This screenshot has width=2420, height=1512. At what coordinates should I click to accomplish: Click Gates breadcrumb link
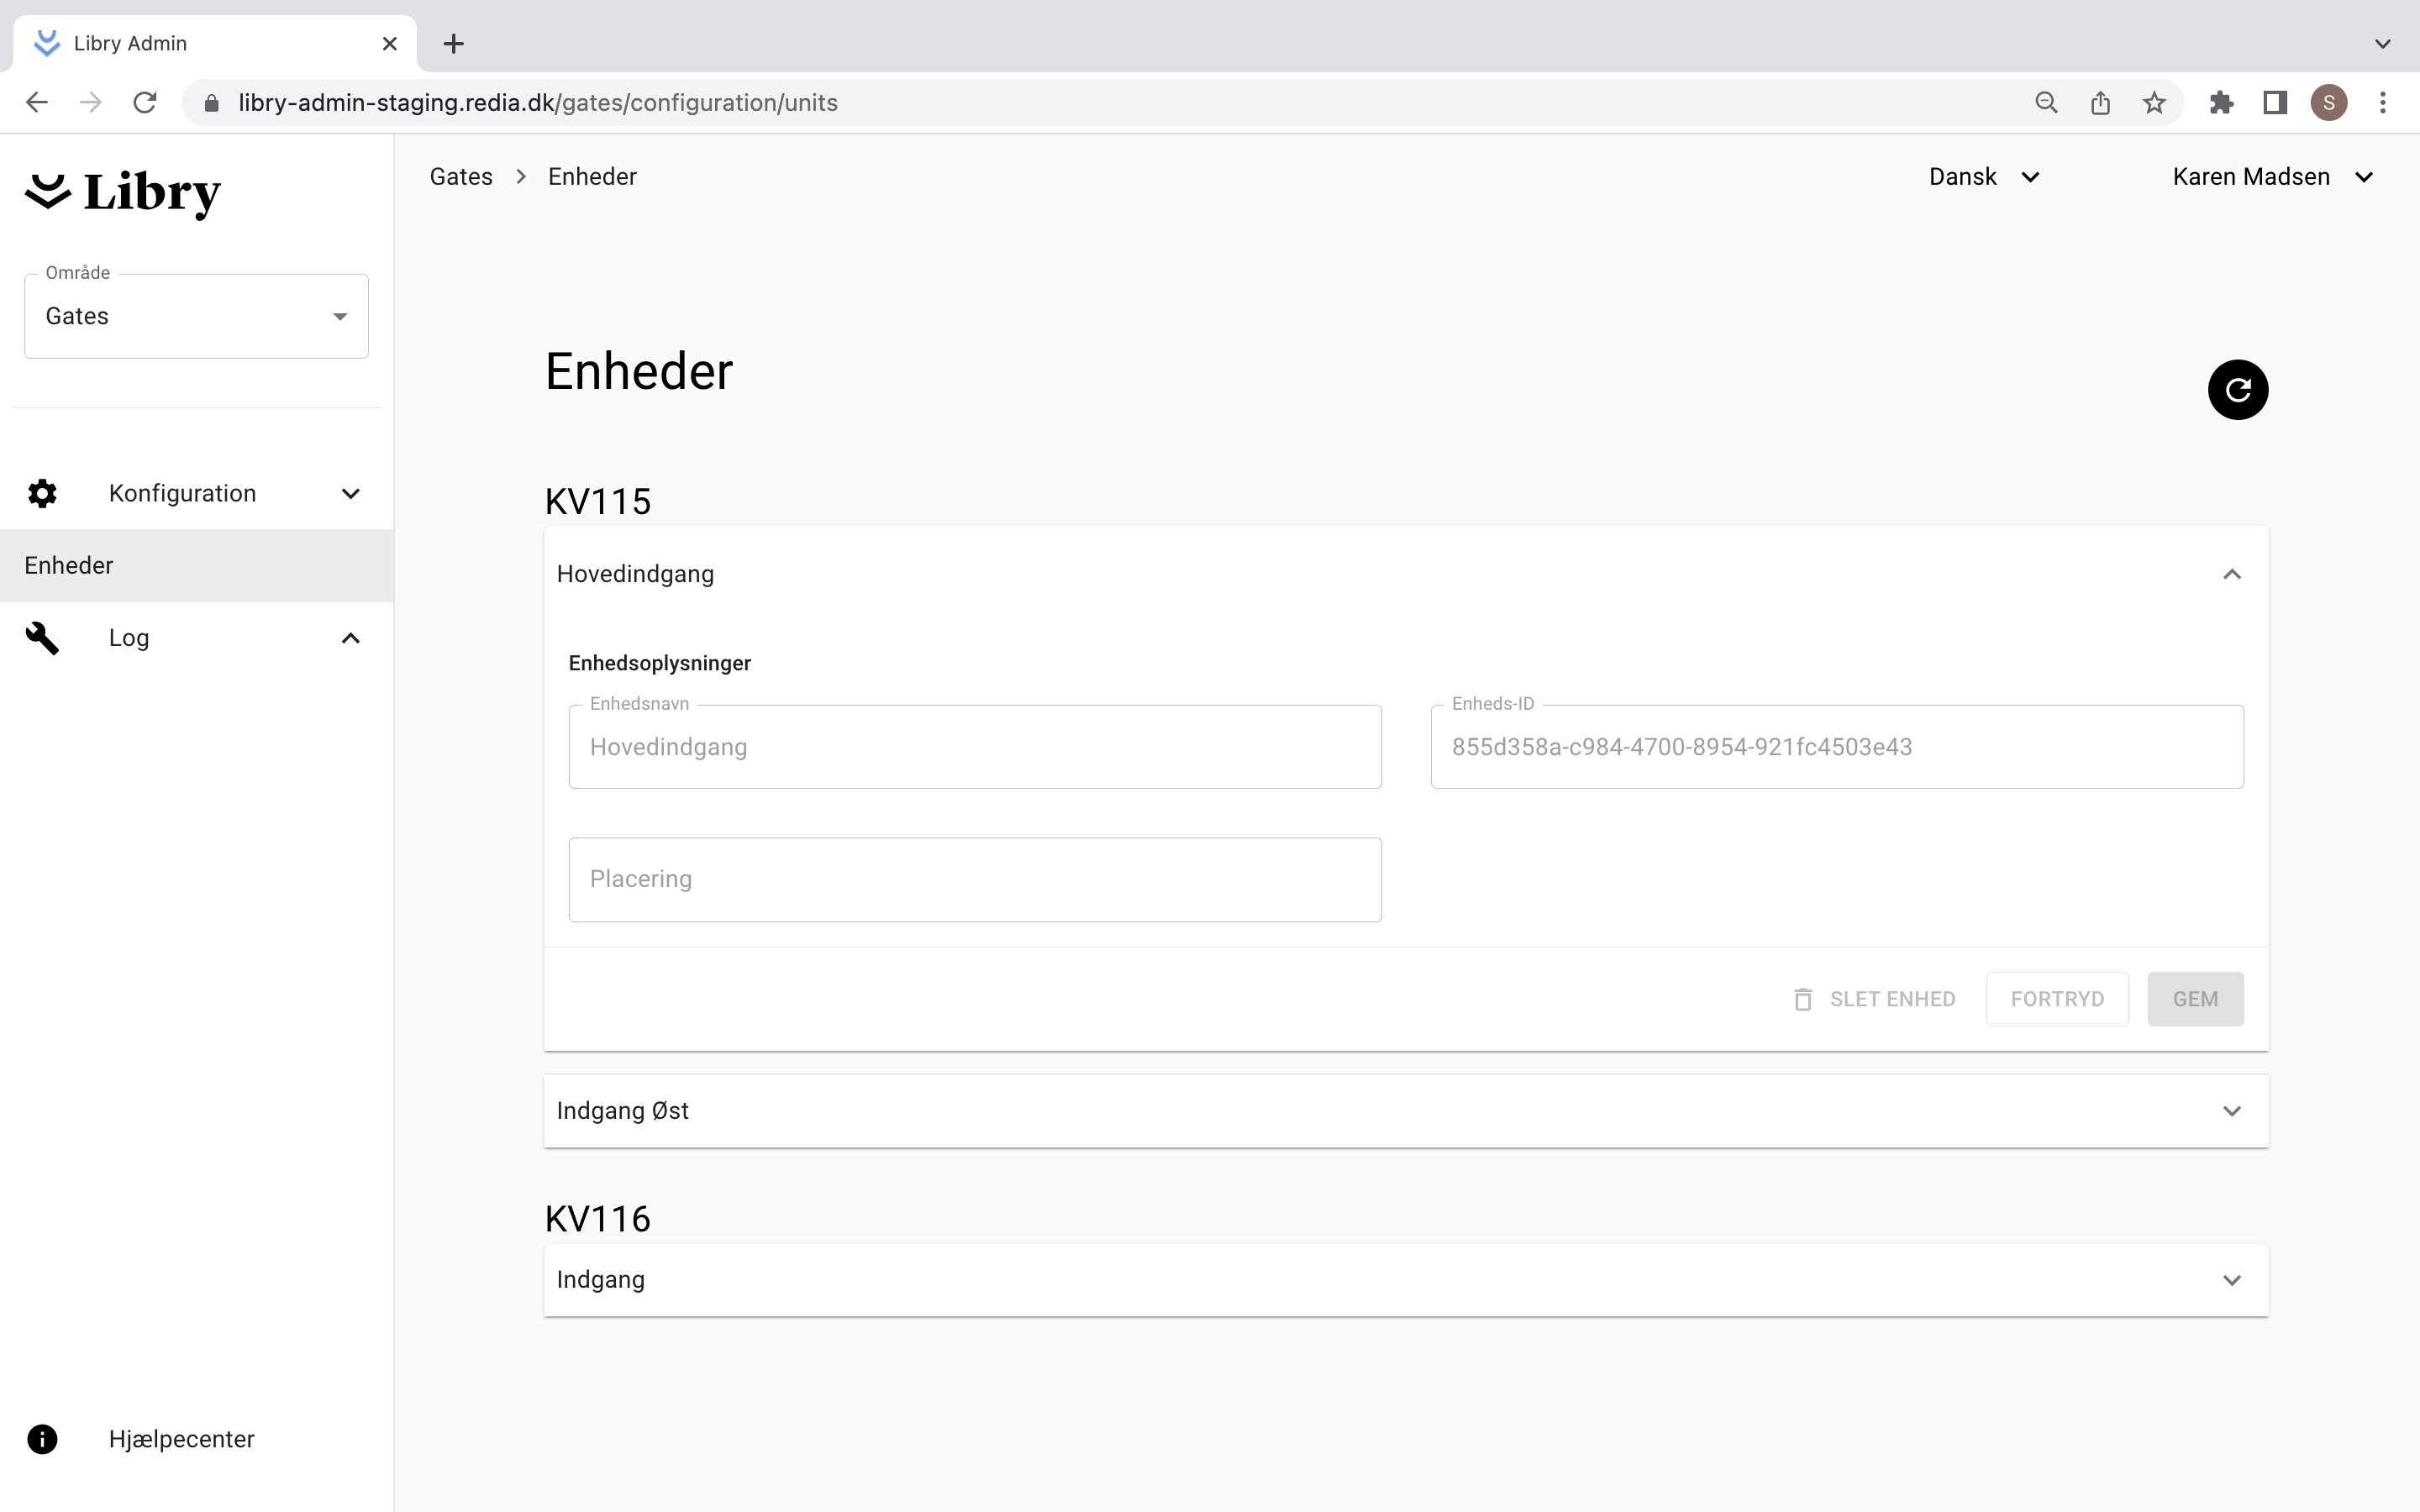point(461,177)
